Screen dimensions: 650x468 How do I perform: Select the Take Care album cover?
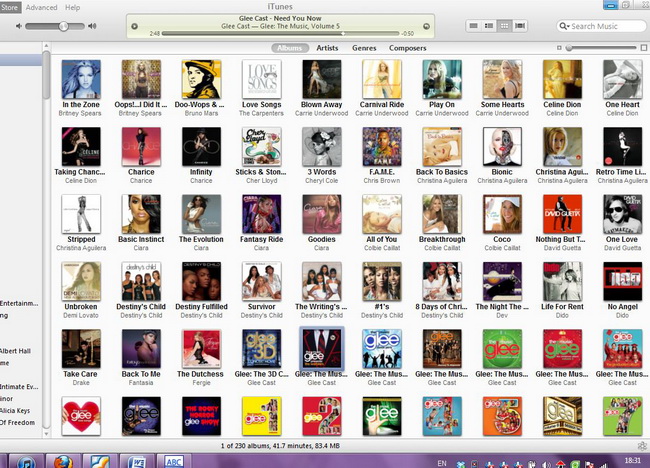tap(81, 349)
